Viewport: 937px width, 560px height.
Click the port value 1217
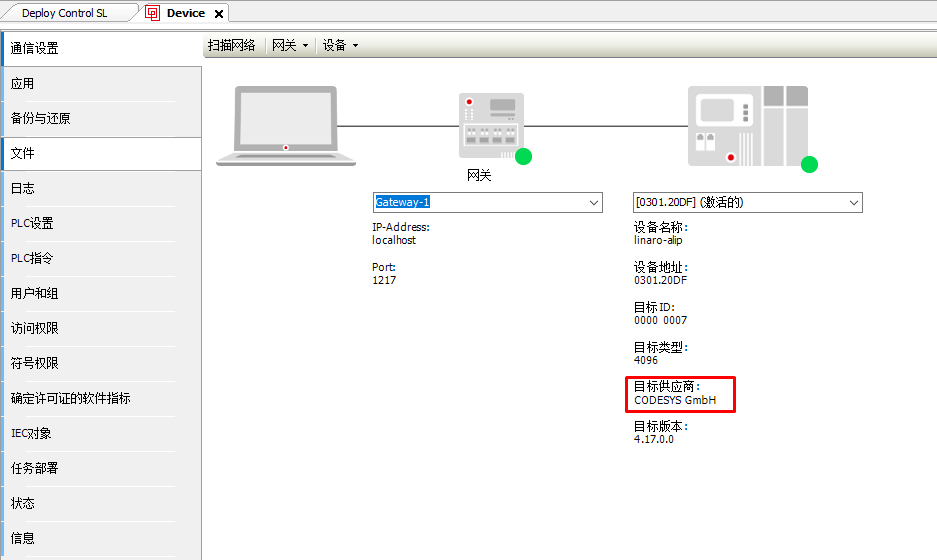(384, 280)
